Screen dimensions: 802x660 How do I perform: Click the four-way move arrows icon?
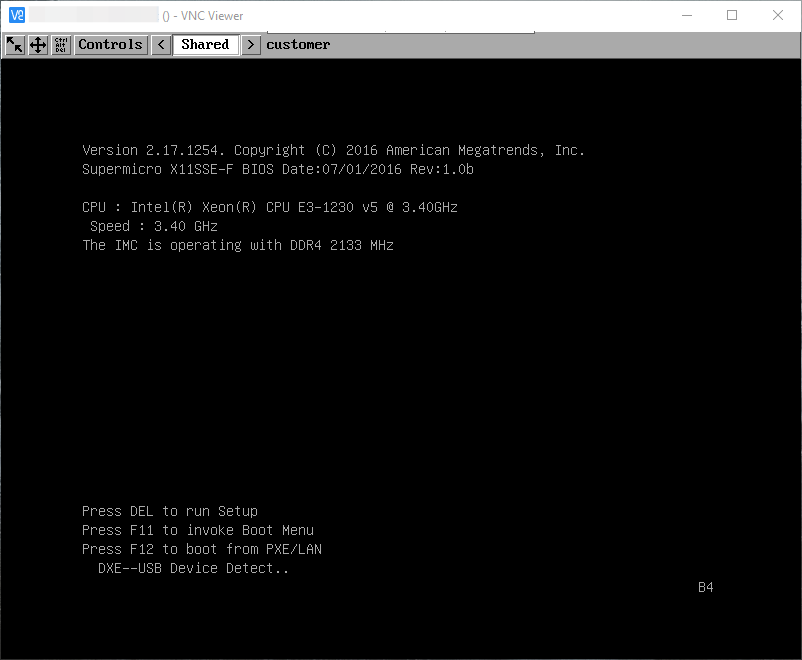coord(38,45)
